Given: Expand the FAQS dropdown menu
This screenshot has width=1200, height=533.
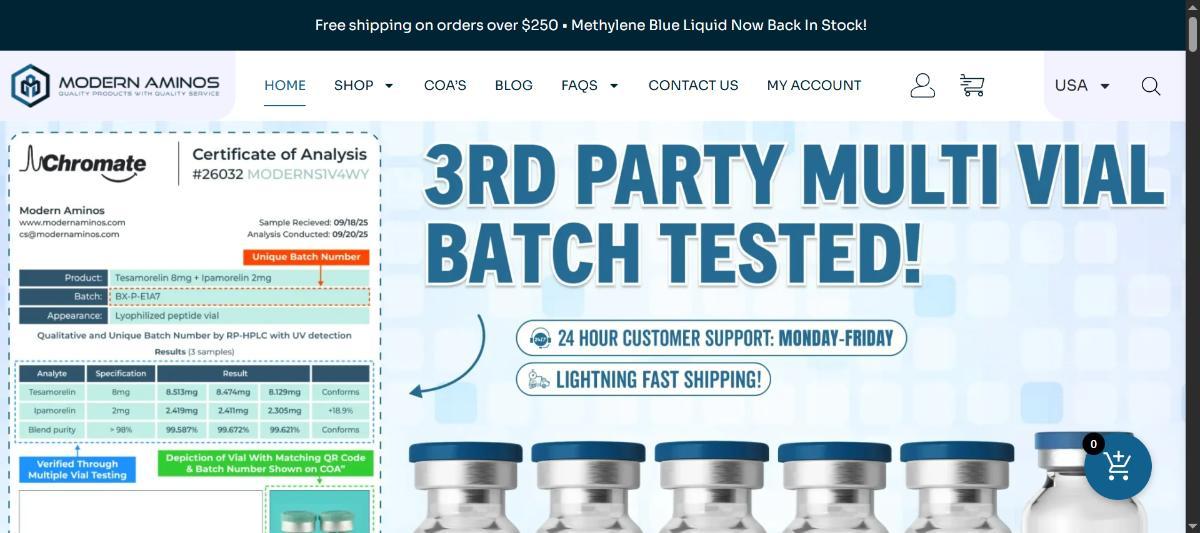Looking at the screenshot, I should (x=589, y=85).
